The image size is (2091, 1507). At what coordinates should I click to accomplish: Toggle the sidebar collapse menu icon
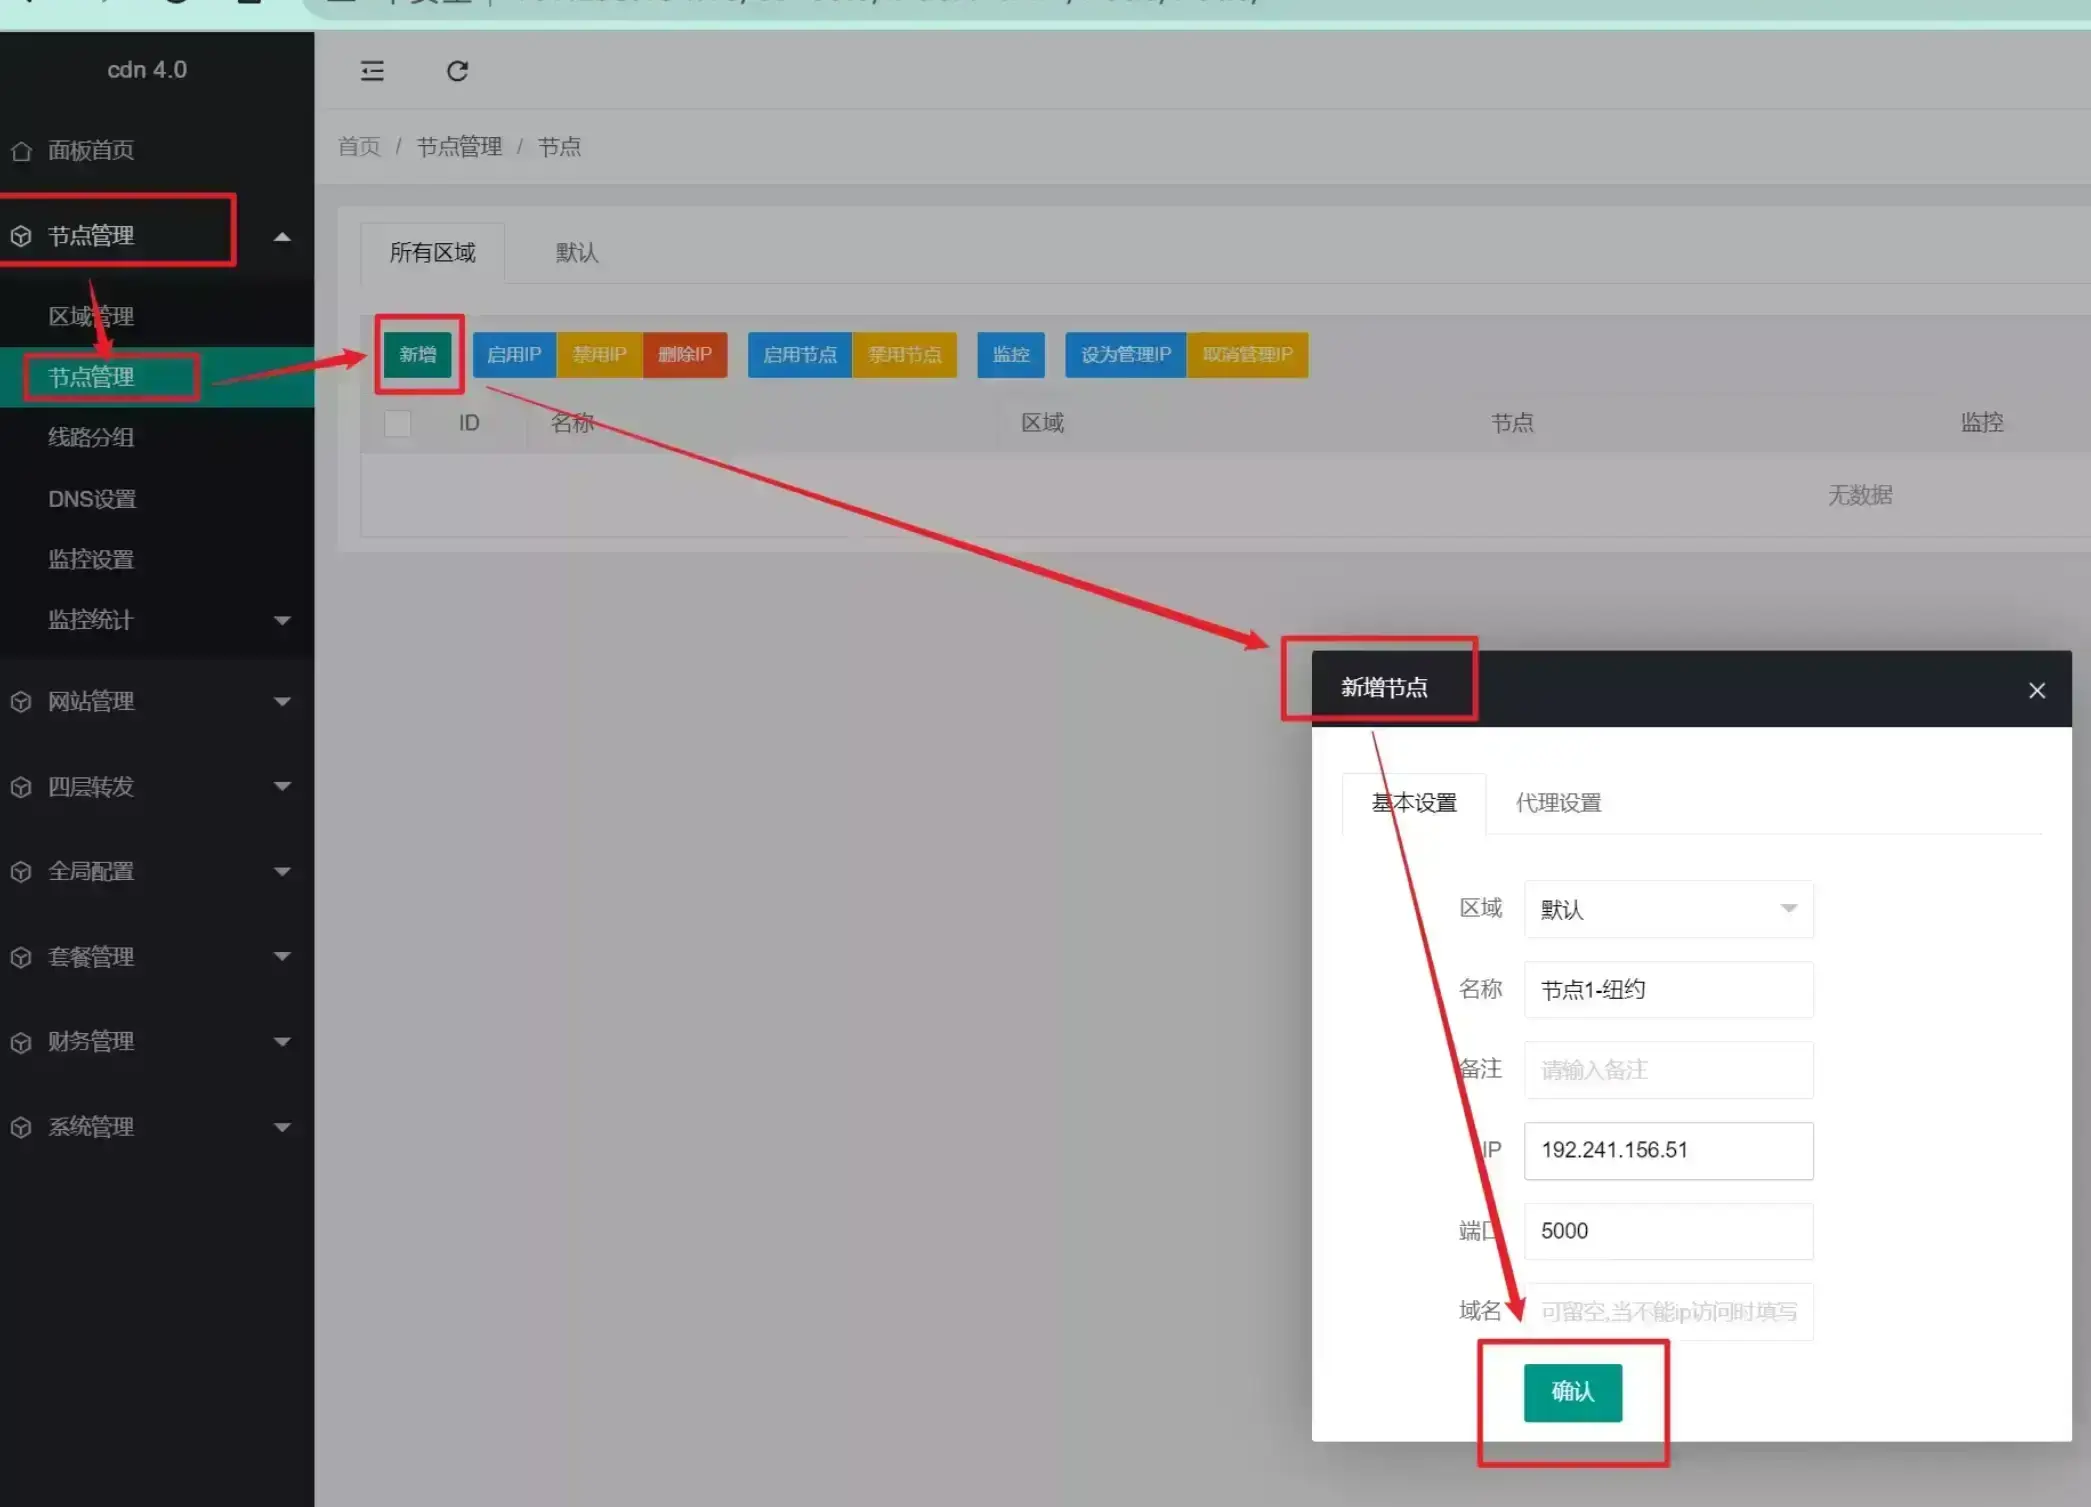pyautogui.click(x=372, y=71)
